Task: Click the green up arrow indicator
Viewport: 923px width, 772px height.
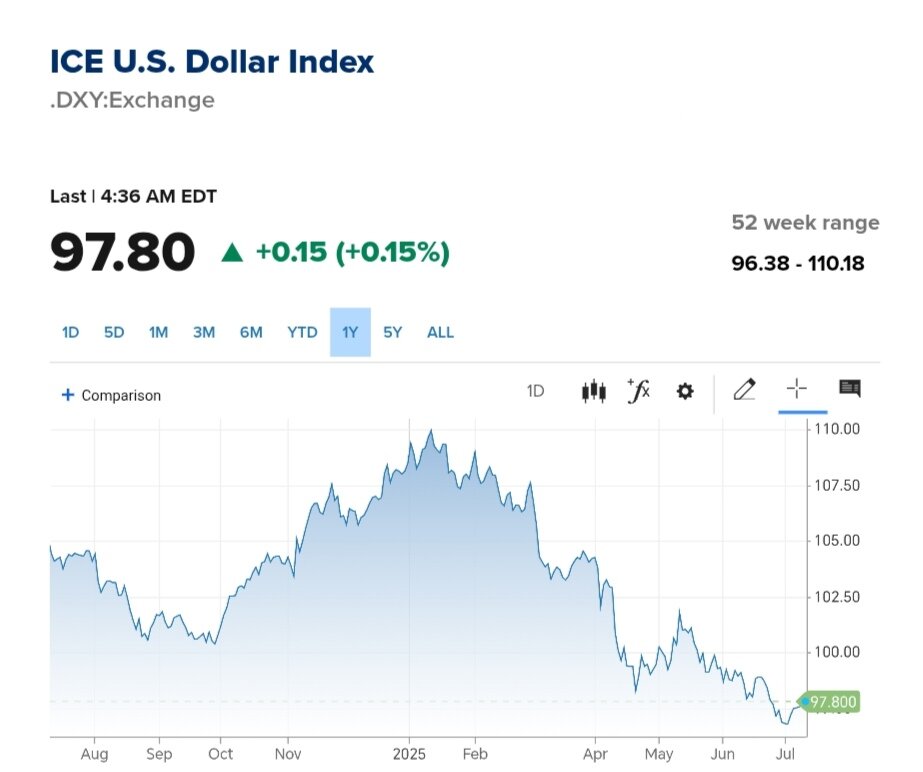Action: coord(232,252)
